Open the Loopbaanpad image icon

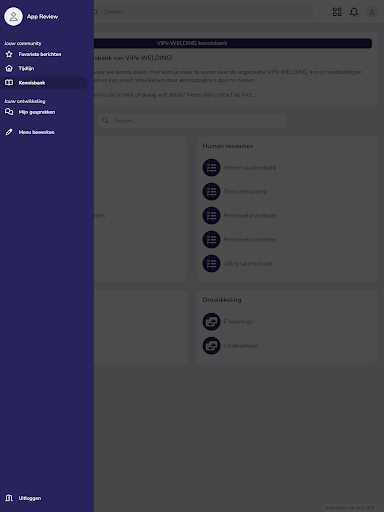[x=211, y=346]
